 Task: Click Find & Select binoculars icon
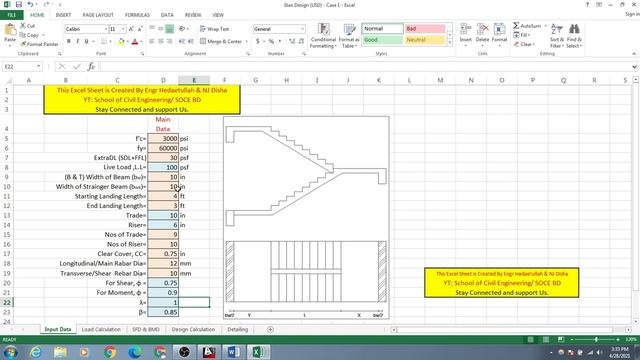pos(574,30)
